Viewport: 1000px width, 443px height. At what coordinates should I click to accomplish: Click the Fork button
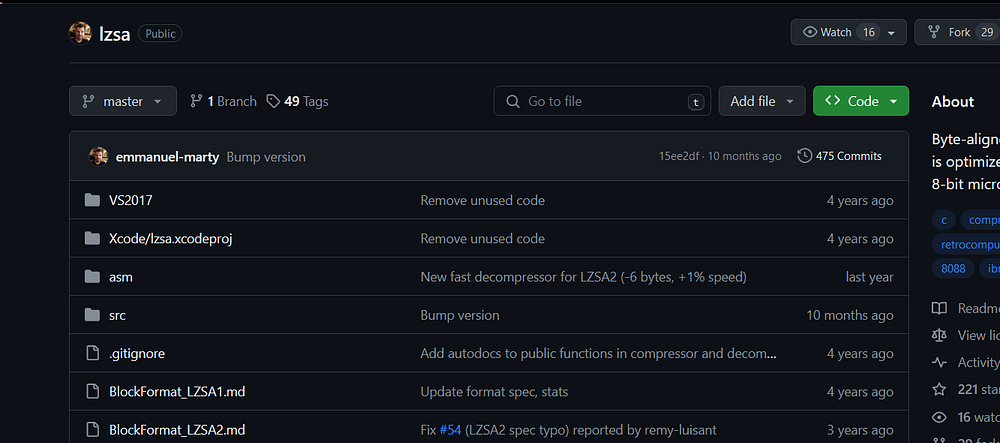[x=957, y=33]
